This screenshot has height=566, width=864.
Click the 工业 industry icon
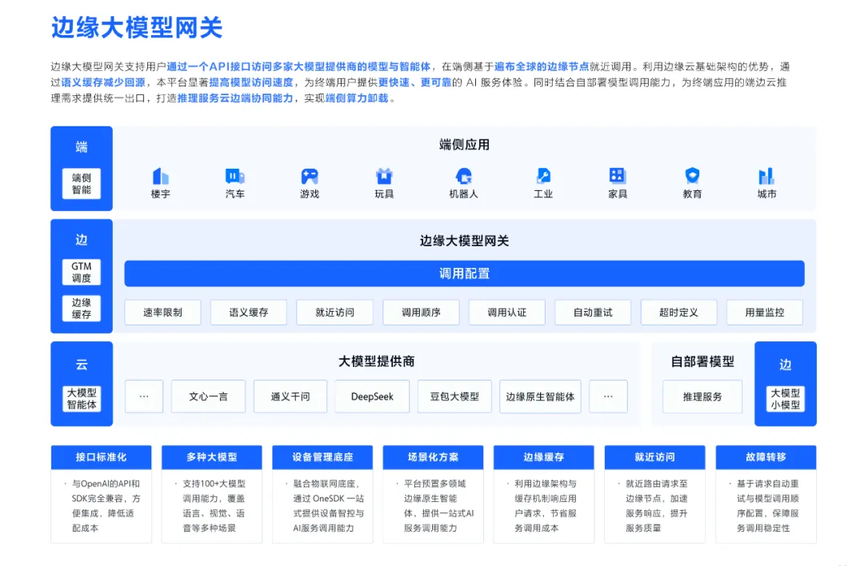543,176
